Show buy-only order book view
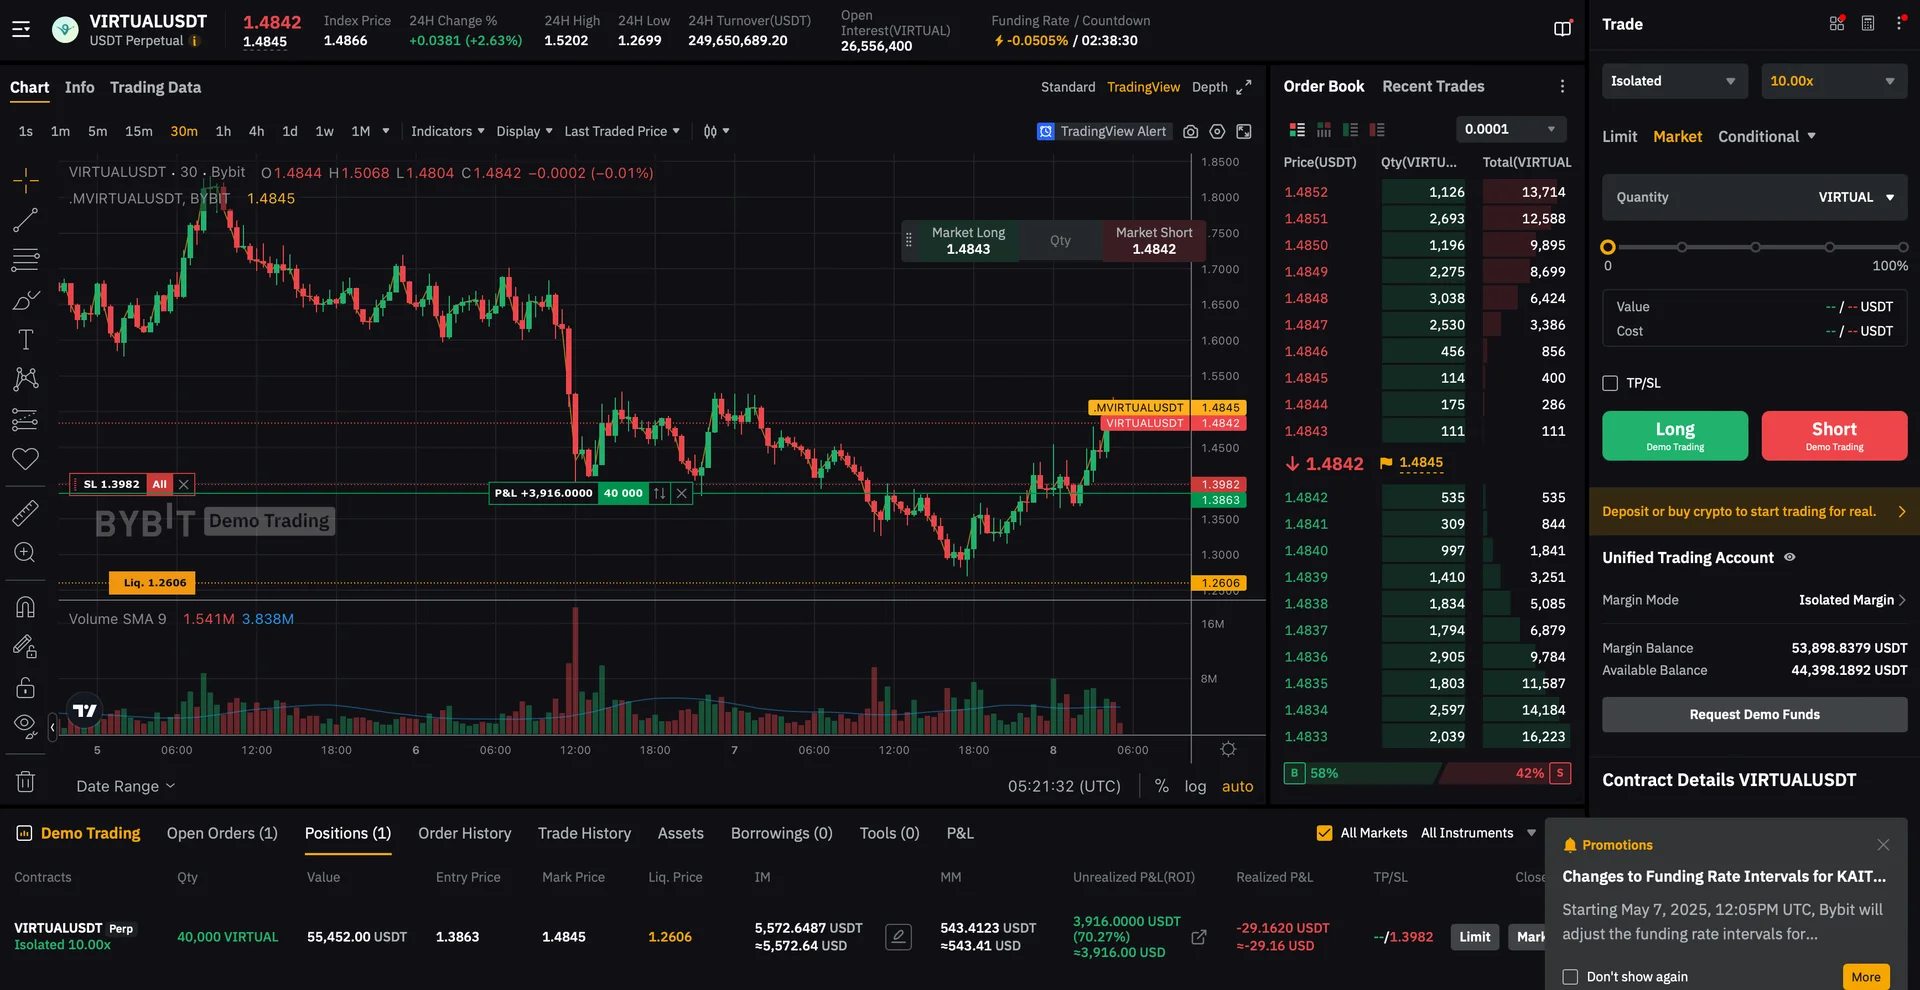1920x990 pixels. (1350, 129)
